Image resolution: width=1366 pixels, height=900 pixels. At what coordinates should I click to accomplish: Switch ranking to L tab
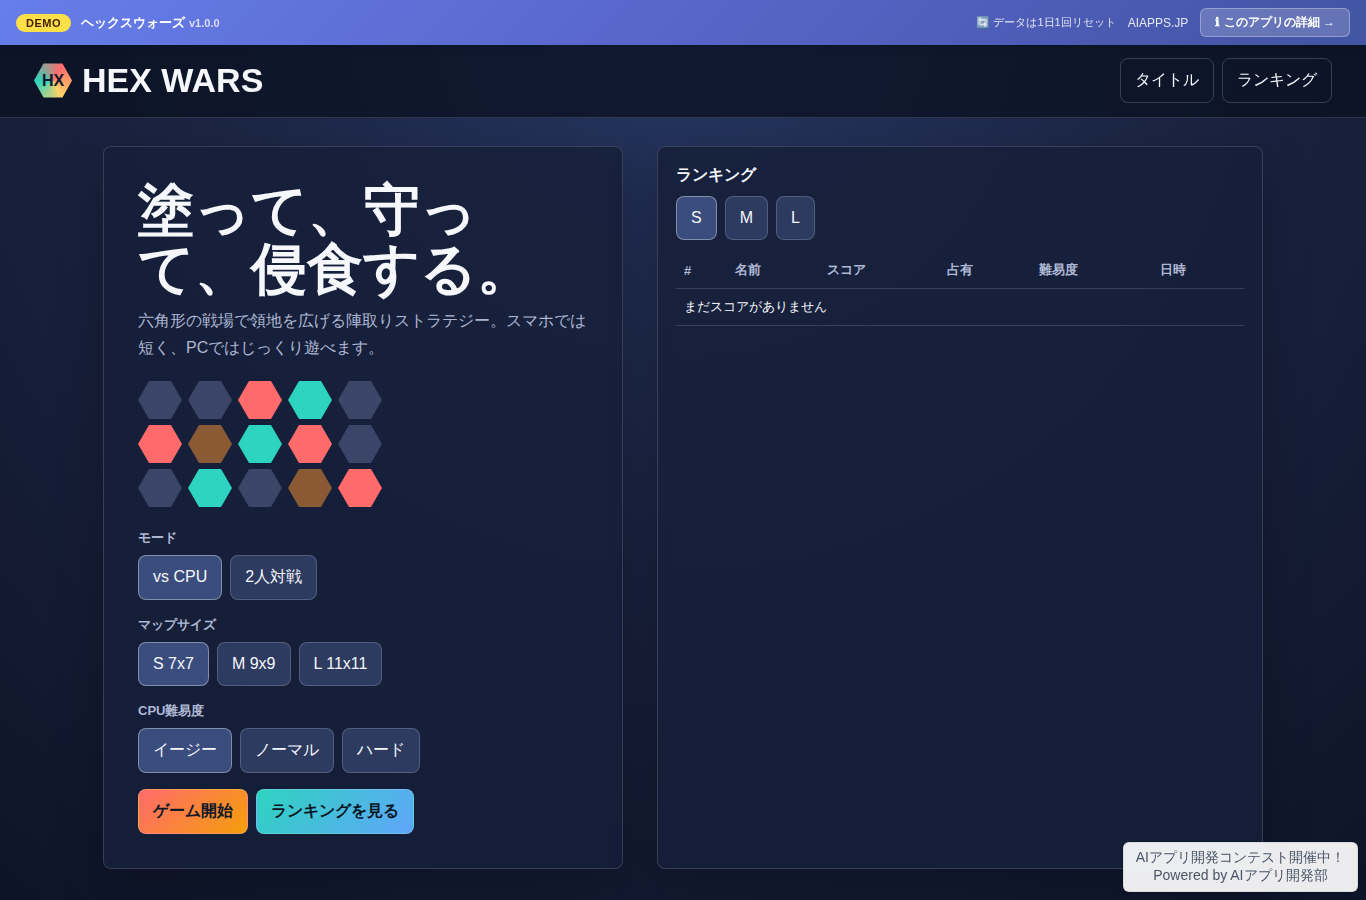[x=795, y=218]
